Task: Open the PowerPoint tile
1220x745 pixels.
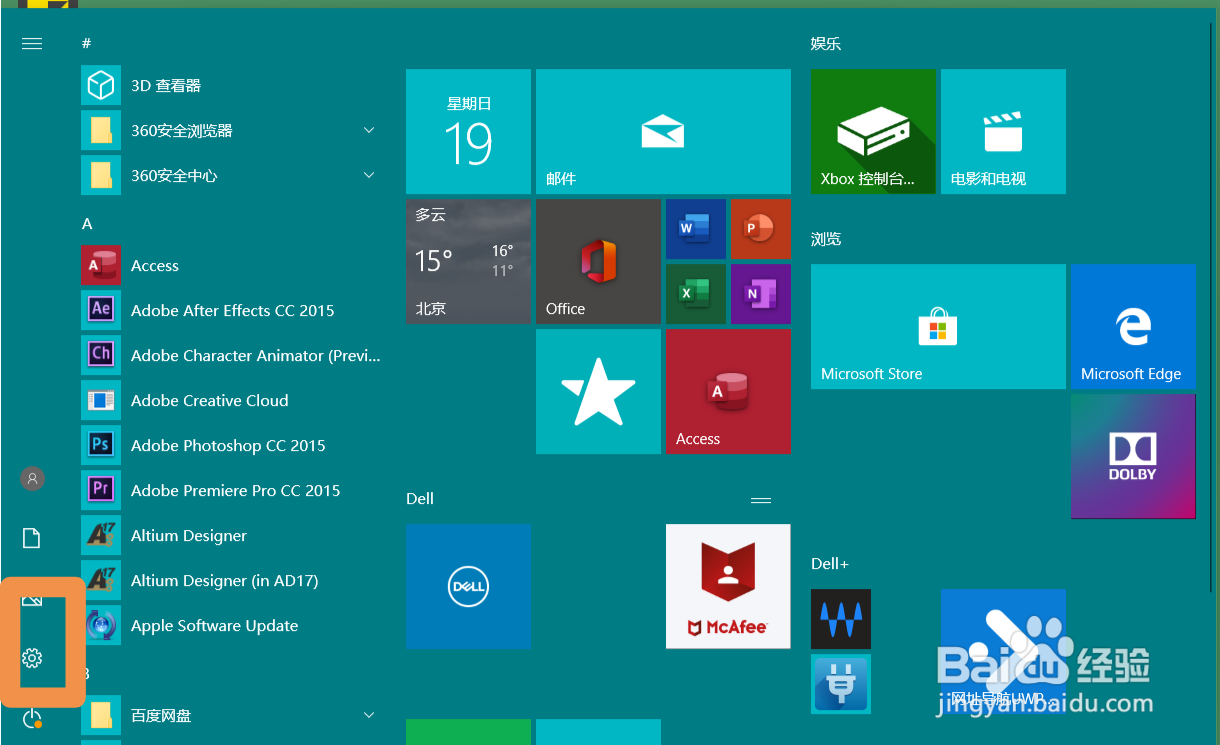Action: click(761, 229)
